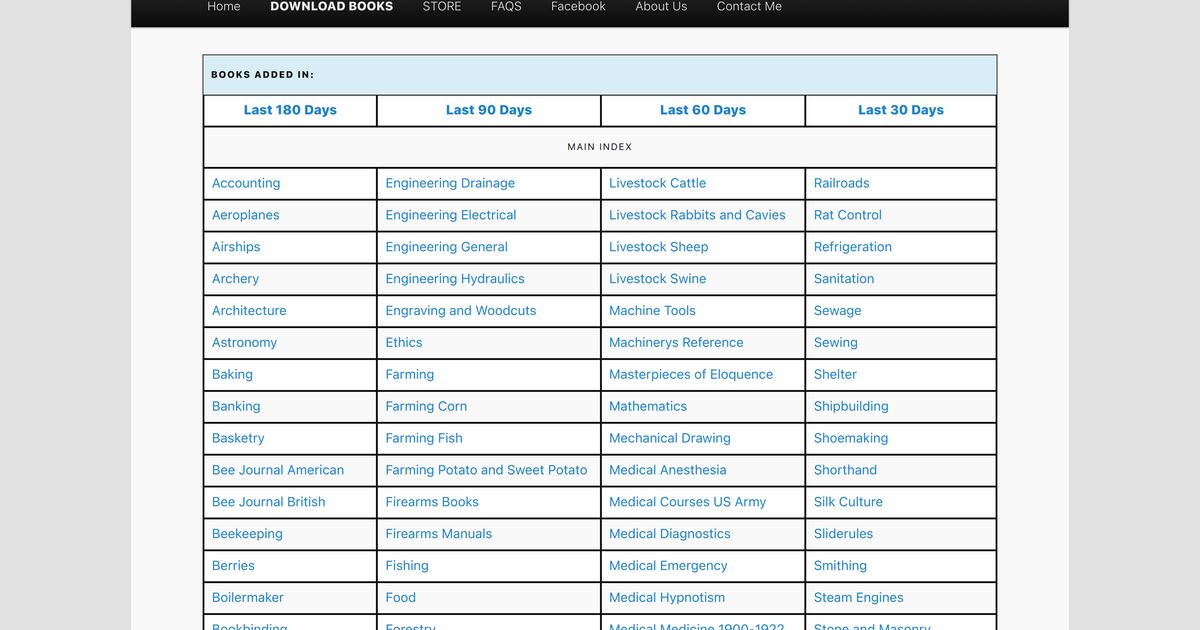Show books added in Last 30 Days
This screenshot has height=630, width=1200.
[x=900, y=110]
